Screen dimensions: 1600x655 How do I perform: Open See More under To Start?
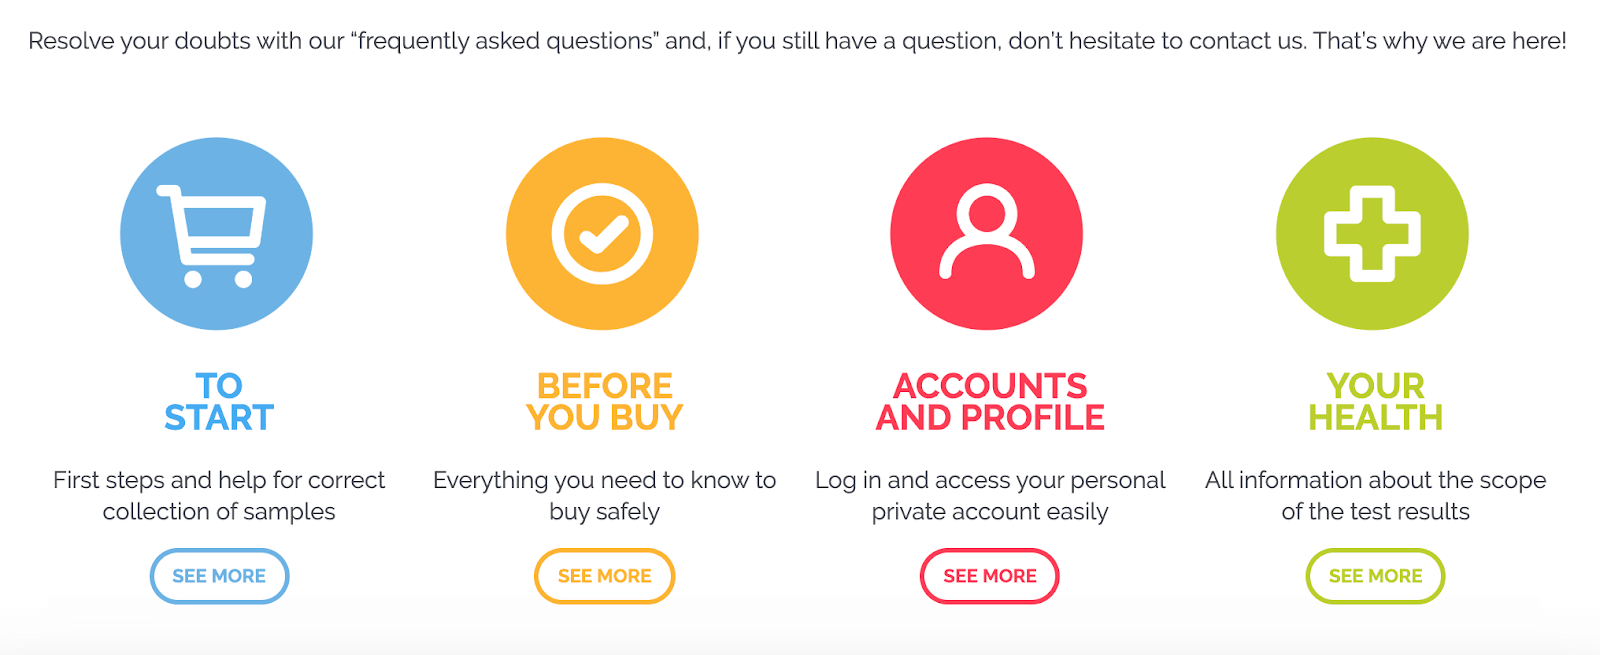pyautogui.click(x=219, y=576)
